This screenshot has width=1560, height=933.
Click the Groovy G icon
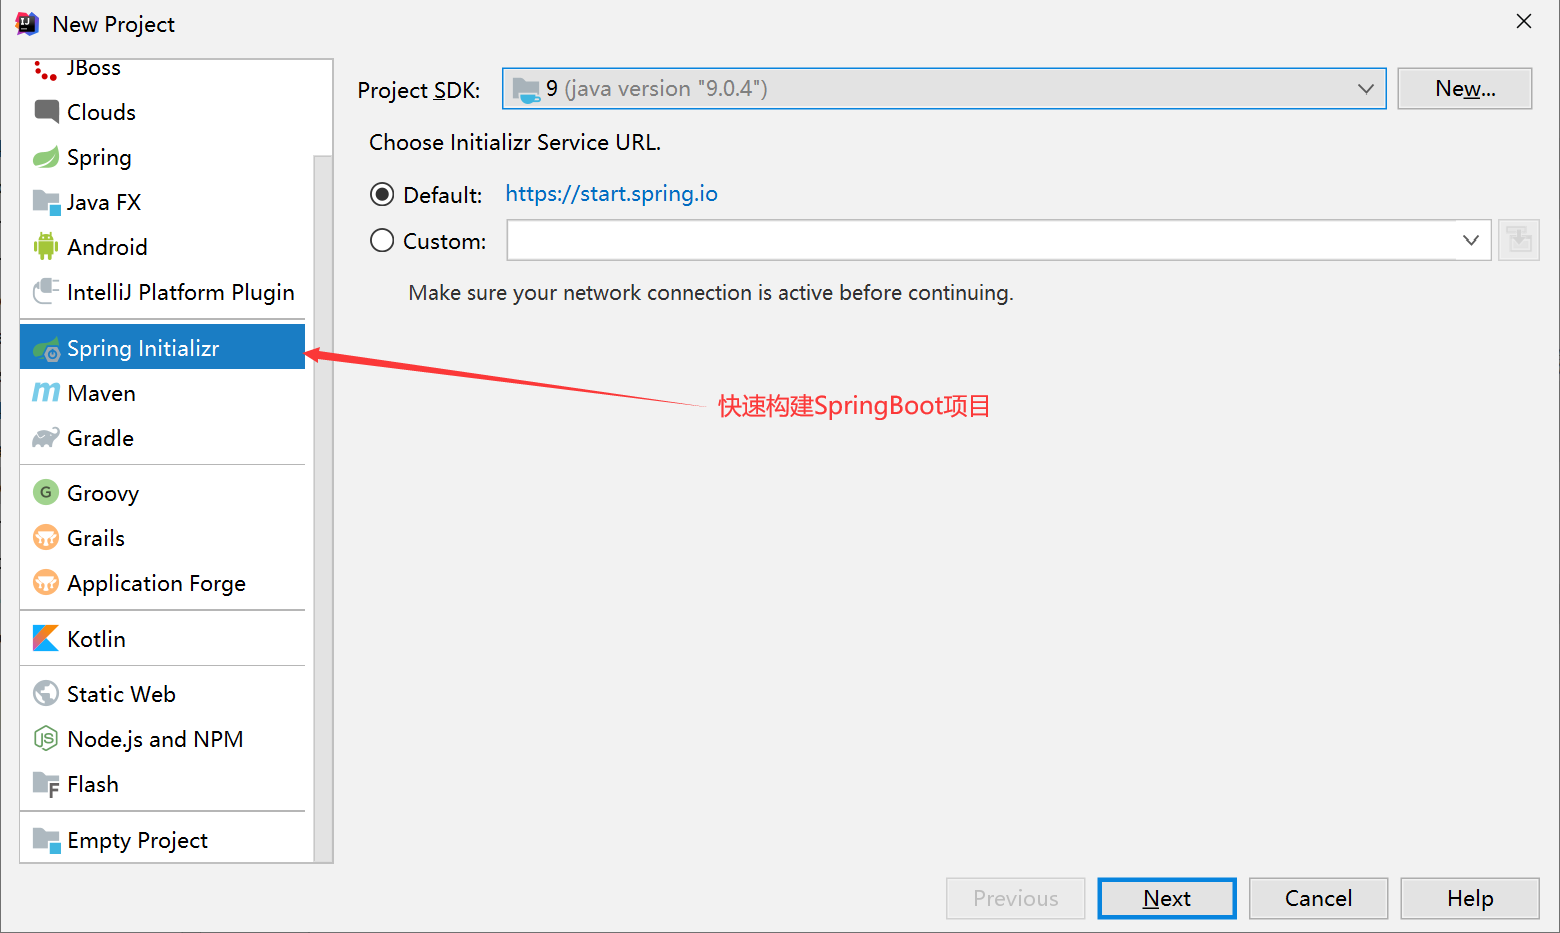click(46, 492)
